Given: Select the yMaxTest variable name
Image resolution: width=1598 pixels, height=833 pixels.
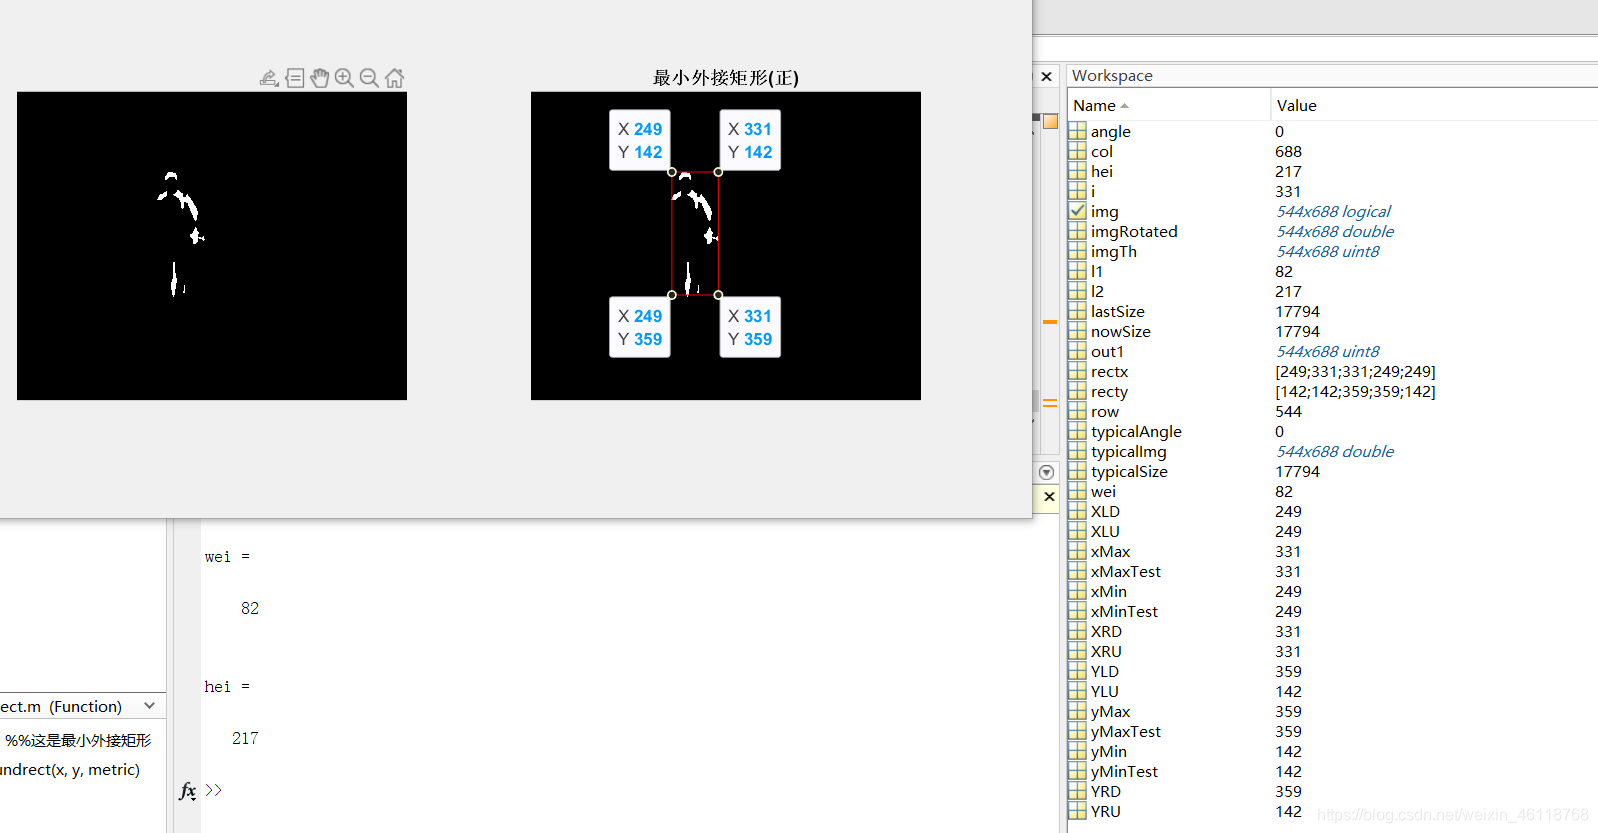Looking at the screenshot, I should point(1125,731).
